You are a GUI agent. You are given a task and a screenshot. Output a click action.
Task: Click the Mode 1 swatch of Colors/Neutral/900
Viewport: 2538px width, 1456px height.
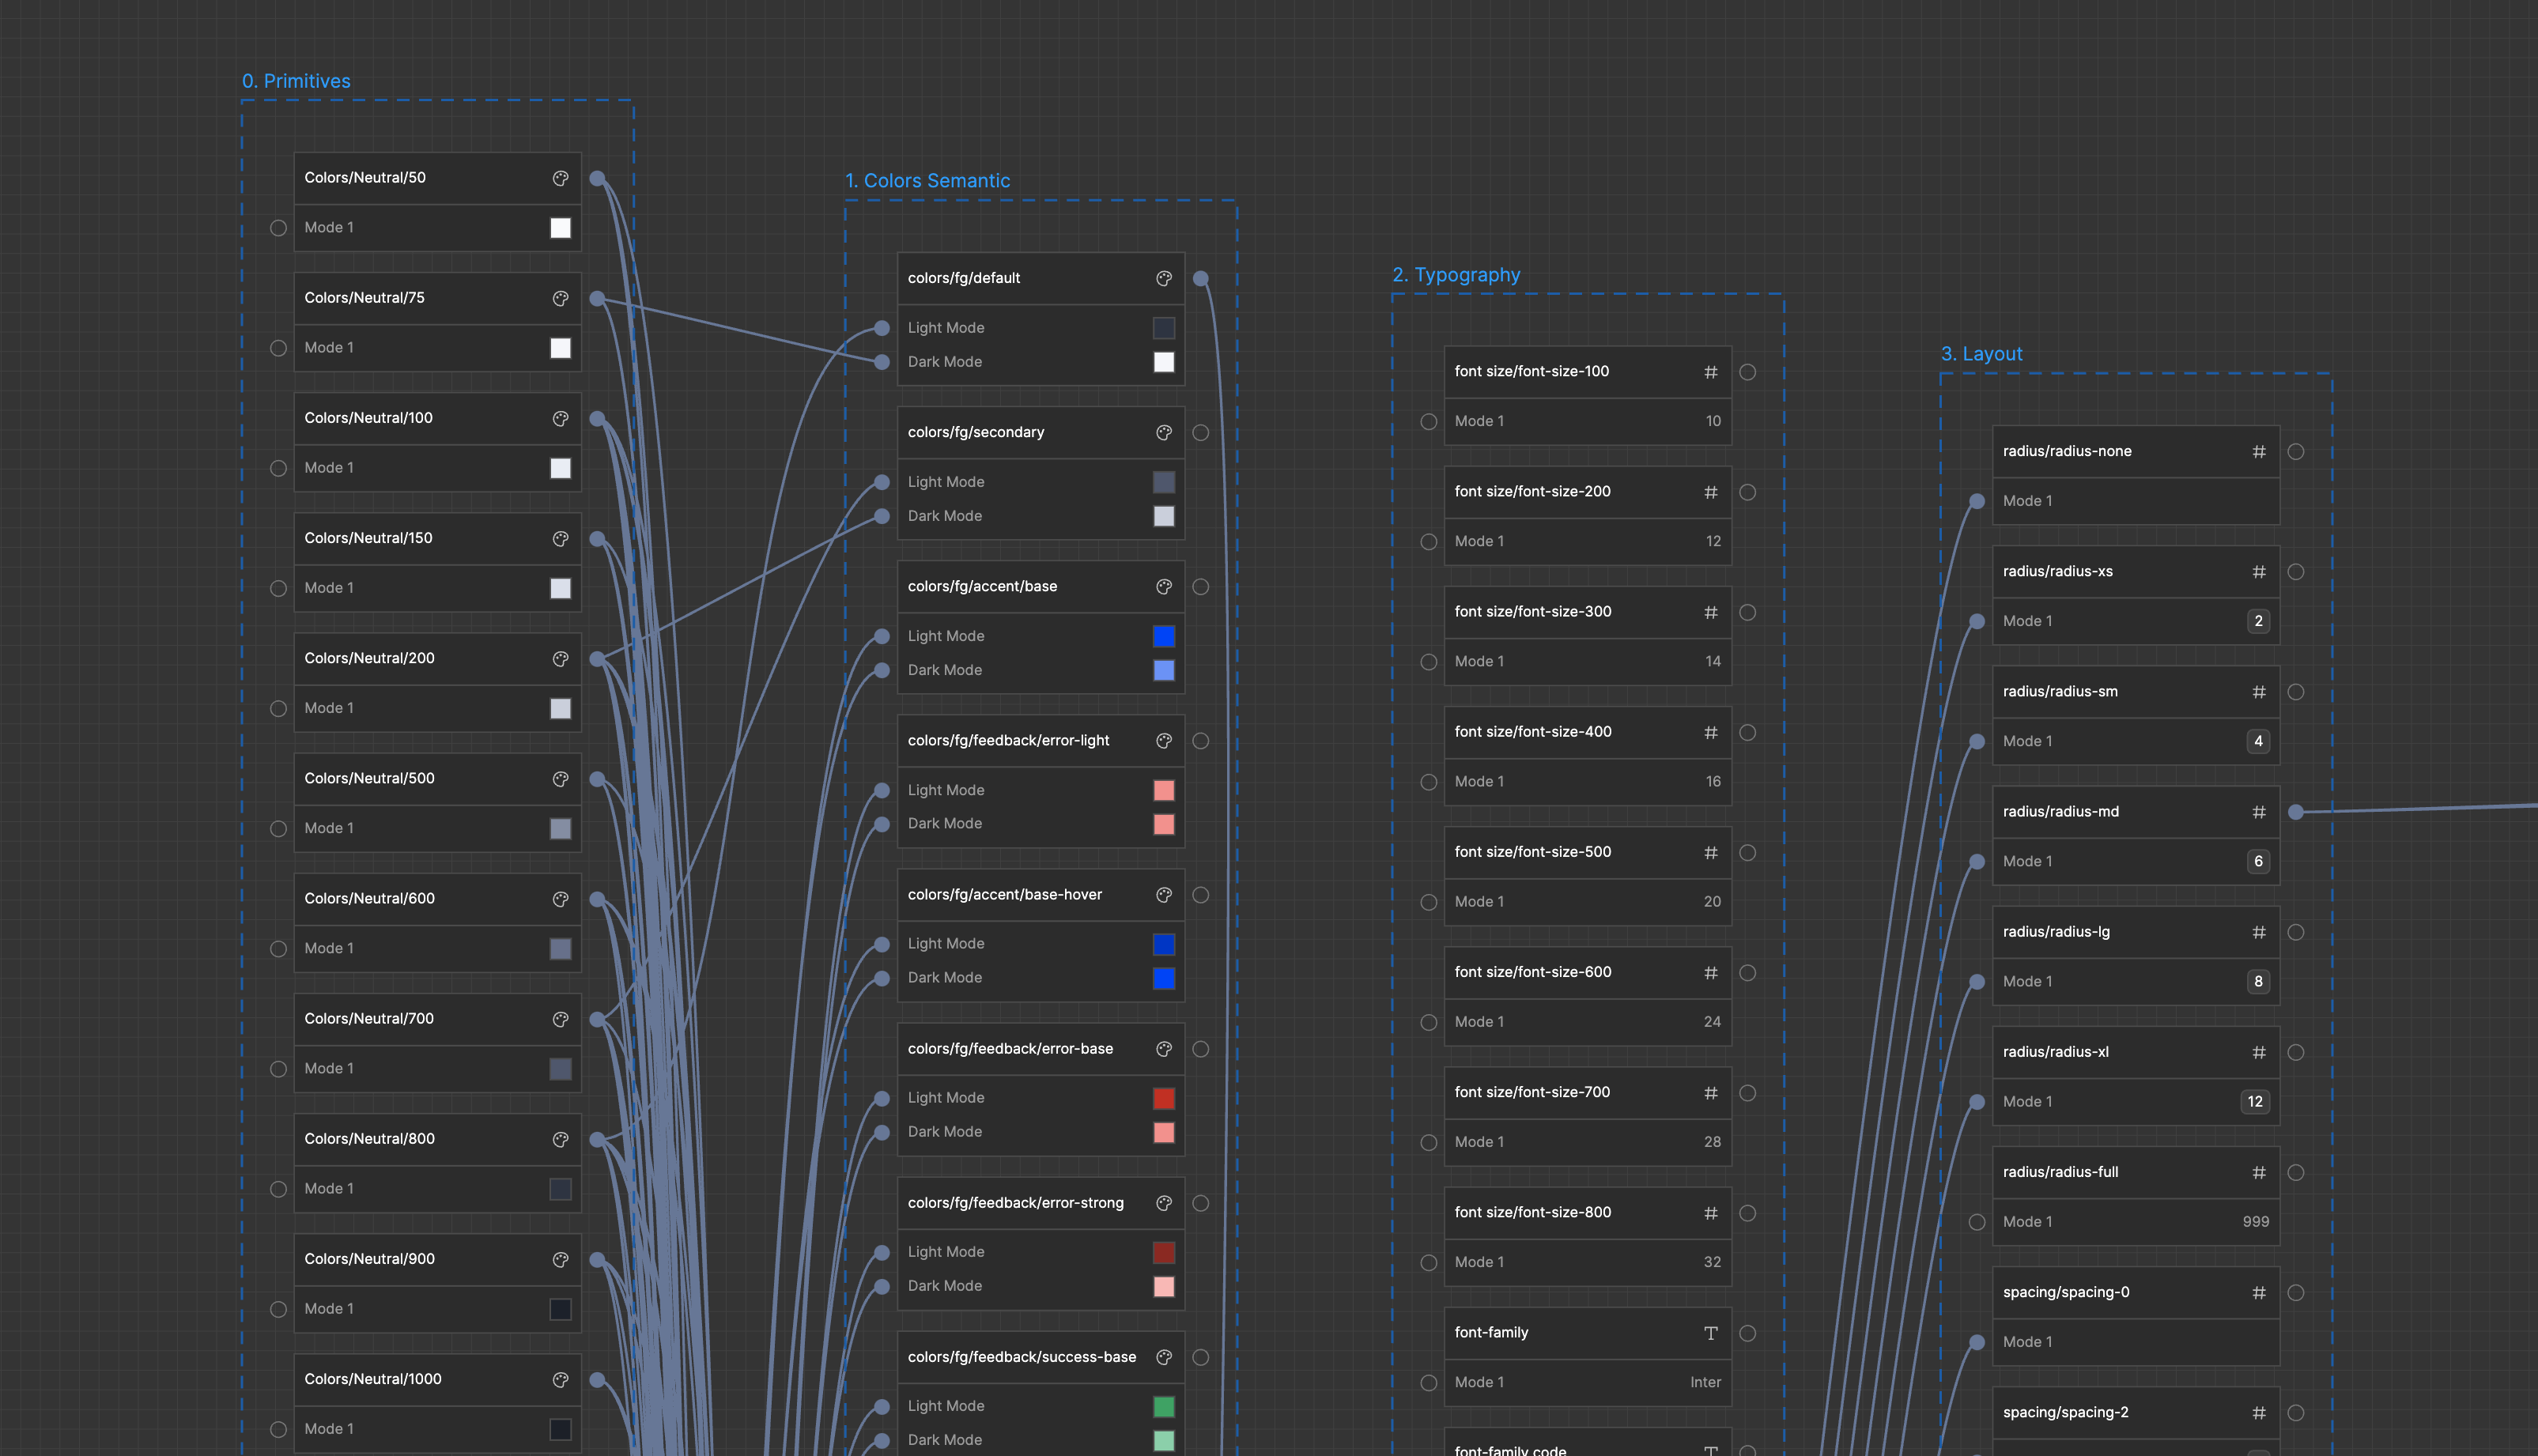[561, 1309]
